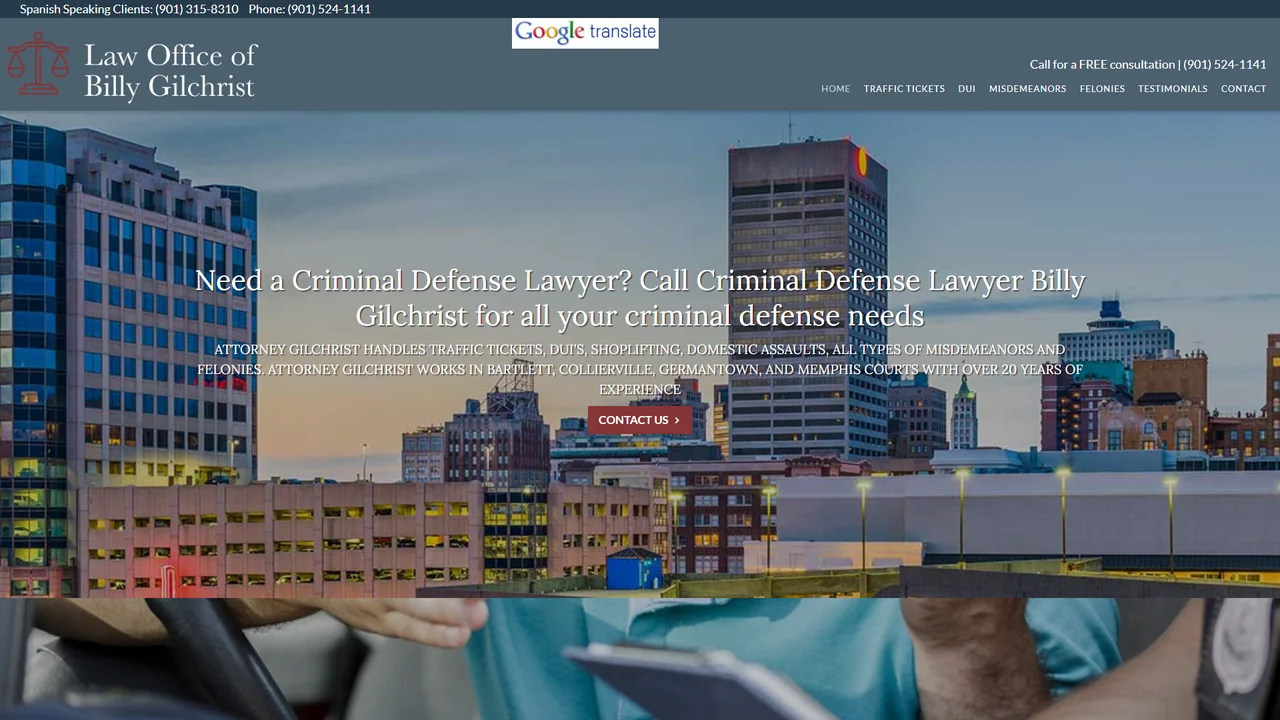
Task: Call the Spanish speaking clients number (901) 315-8310
Action: tap(197, 9)
